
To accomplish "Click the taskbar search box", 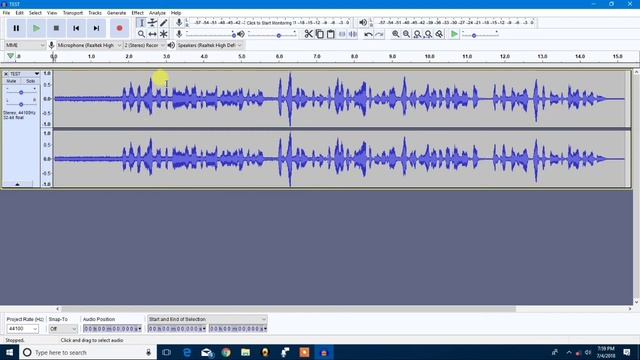I will (x=88, y=352).
